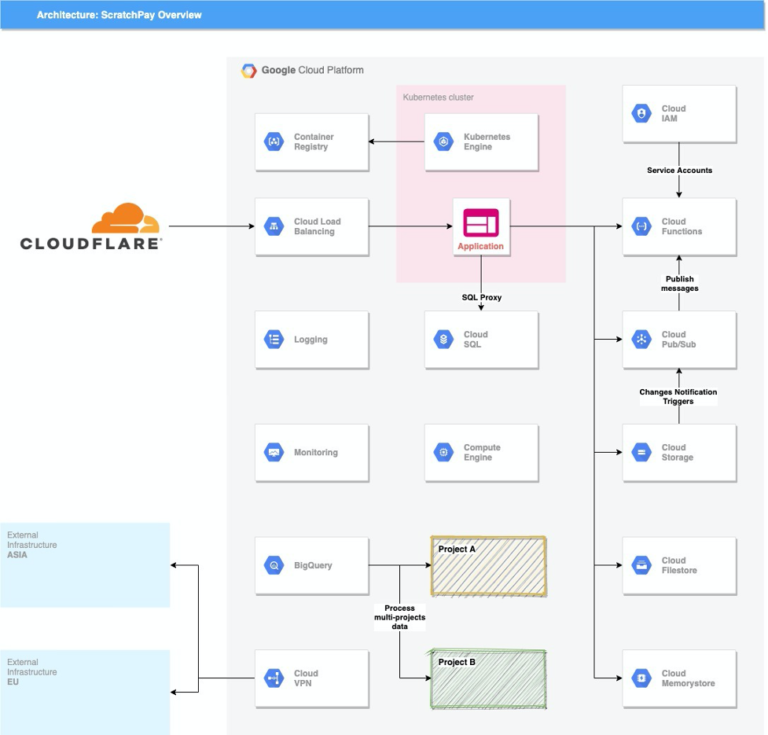Click the Cloud Memorystore icon
This screenshot has width=768, height=735.
click(x=641, y=678)
